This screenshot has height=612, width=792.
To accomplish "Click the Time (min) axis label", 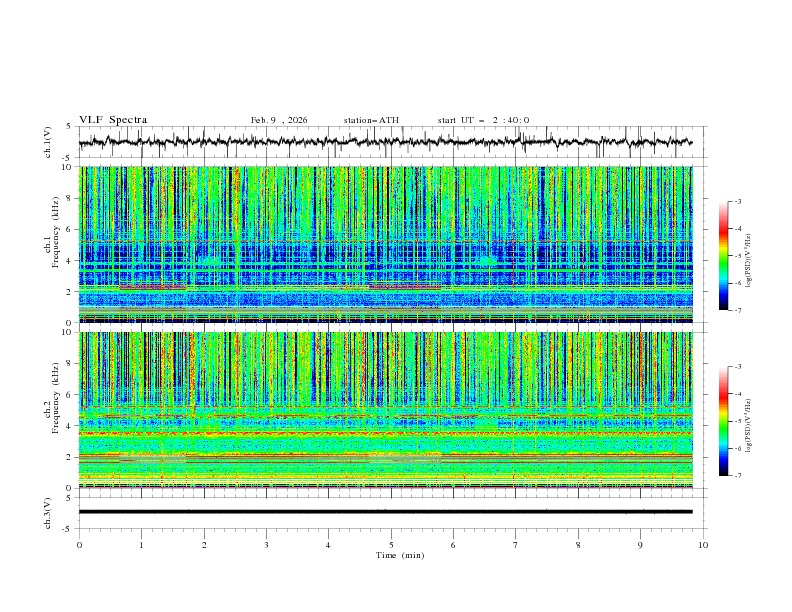I will 391,554.
